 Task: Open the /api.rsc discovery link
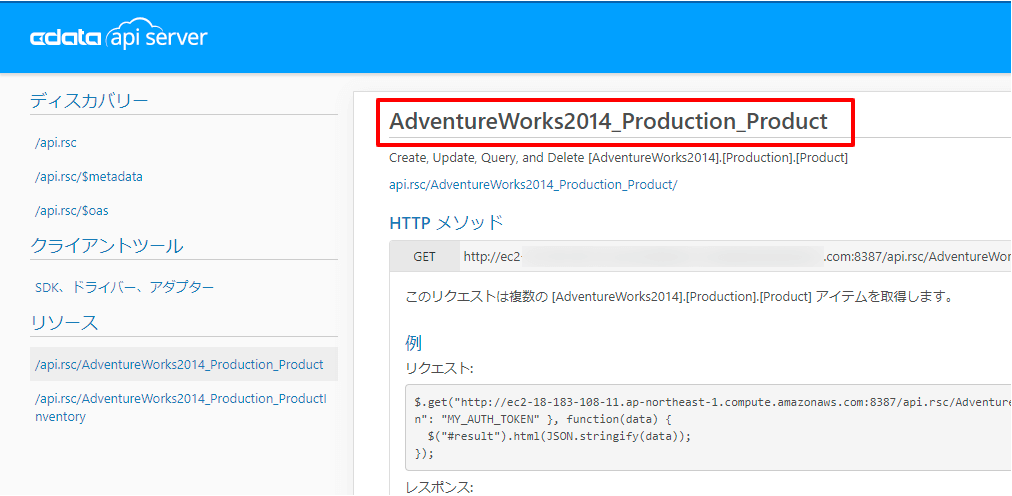click(x=56, y=143)
